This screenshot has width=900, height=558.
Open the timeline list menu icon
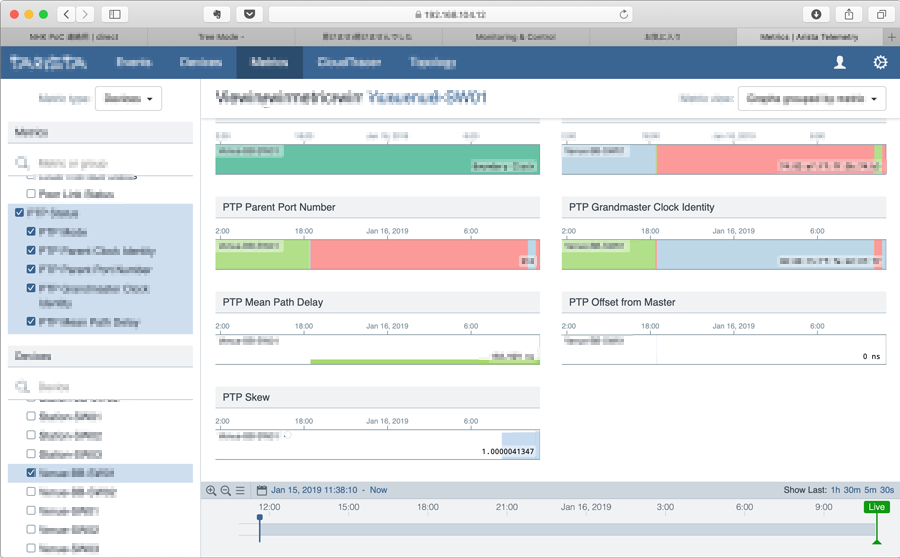(240, 490)
